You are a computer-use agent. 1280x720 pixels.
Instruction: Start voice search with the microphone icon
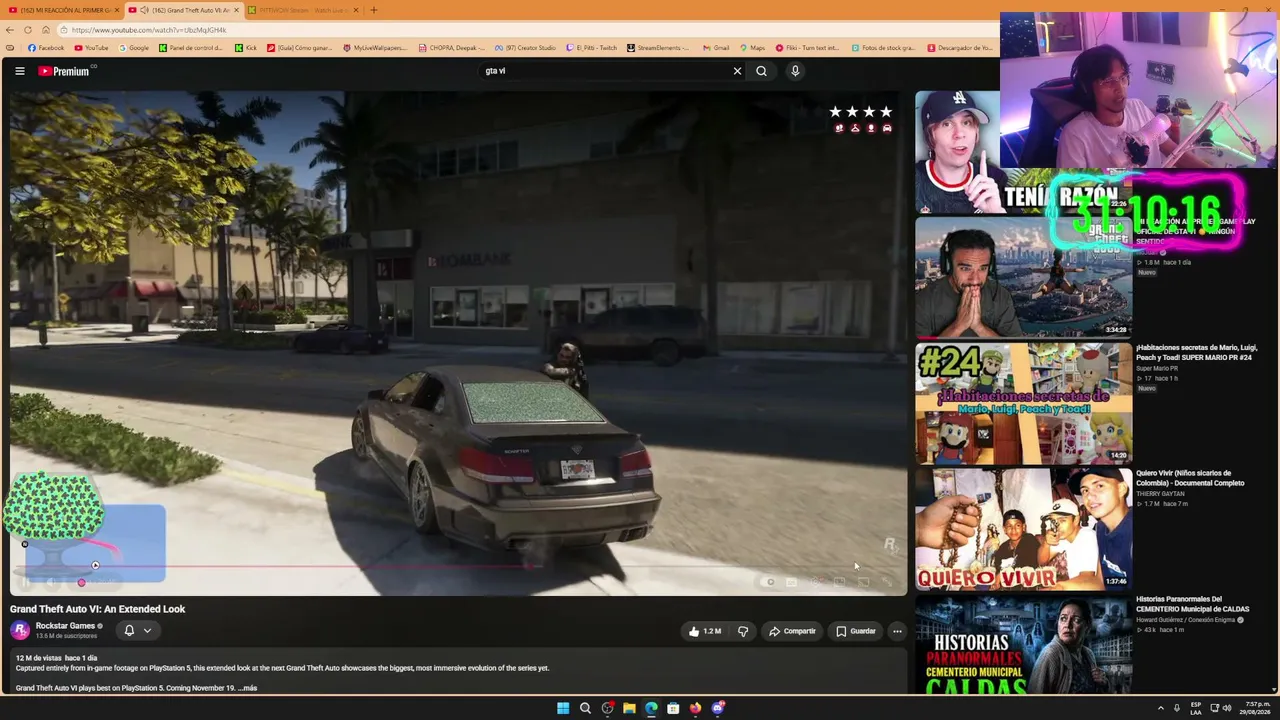tap(795, 71)
